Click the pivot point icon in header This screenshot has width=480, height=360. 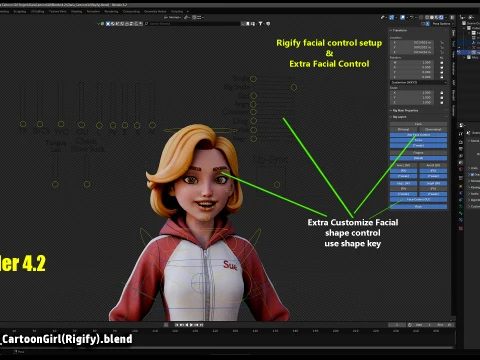pyautogui.click(x=187, y=17)
